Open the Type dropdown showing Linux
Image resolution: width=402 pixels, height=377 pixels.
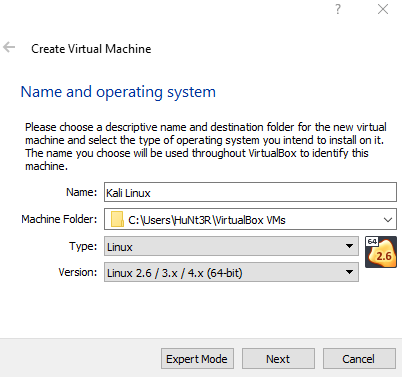pos(231,246)
